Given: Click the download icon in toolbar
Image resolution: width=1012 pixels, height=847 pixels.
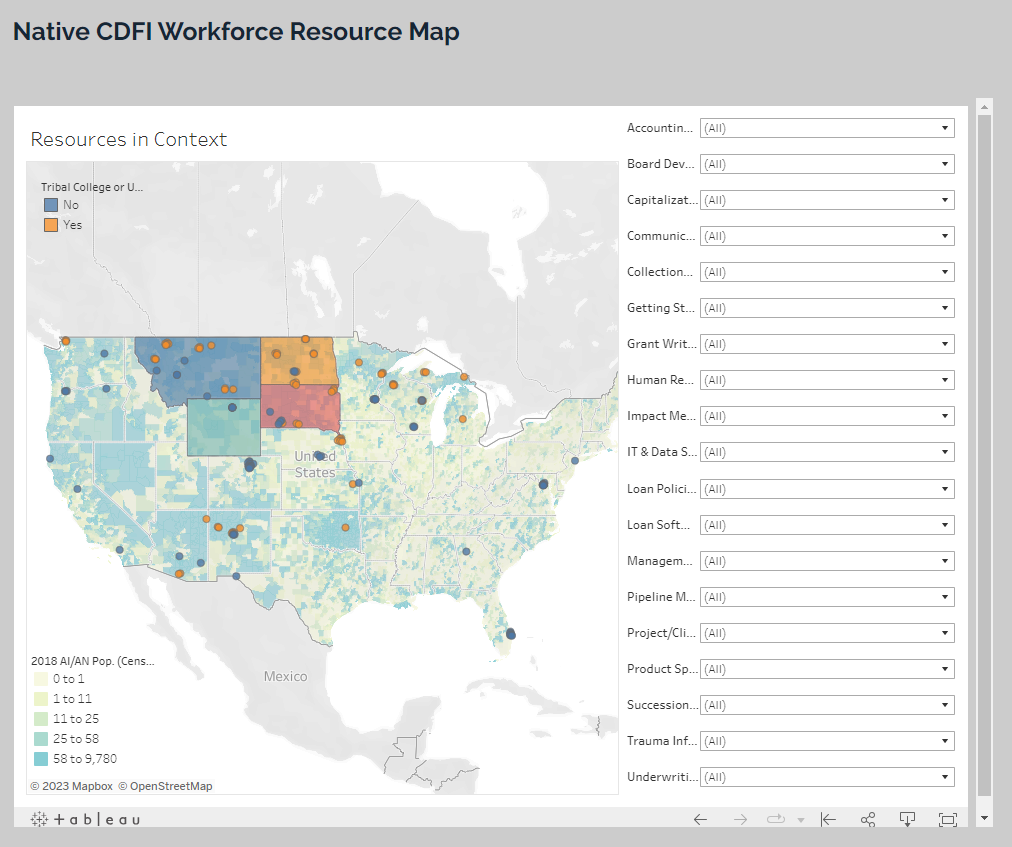Looking at the screenshot, I should point(908,819).
